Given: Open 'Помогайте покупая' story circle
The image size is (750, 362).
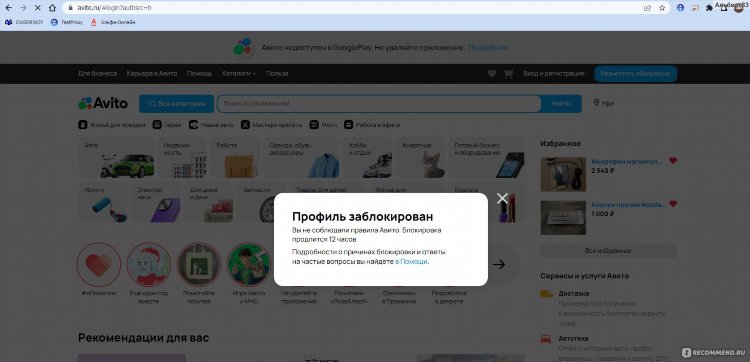Looking at the screenshot, I should coord(199,264).
